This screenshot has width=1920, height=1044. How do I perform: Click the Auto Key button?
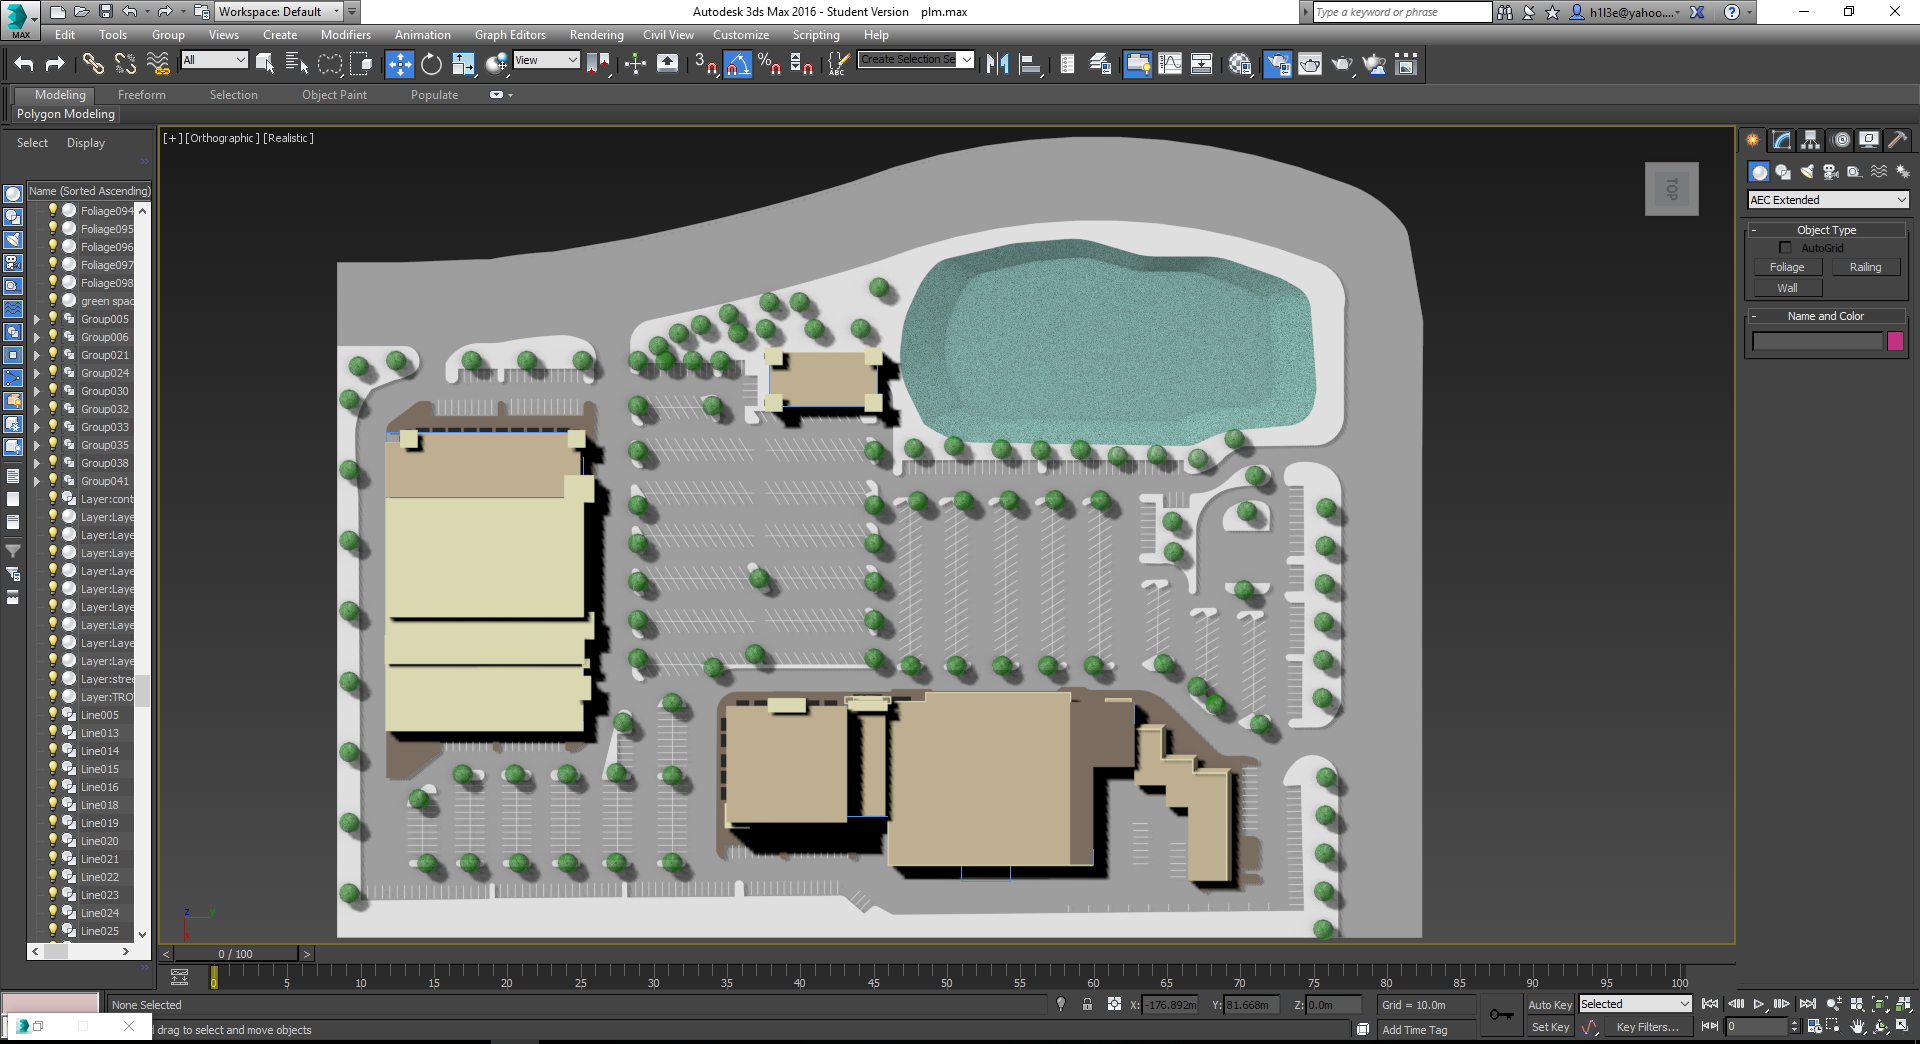(1550, 1005)
